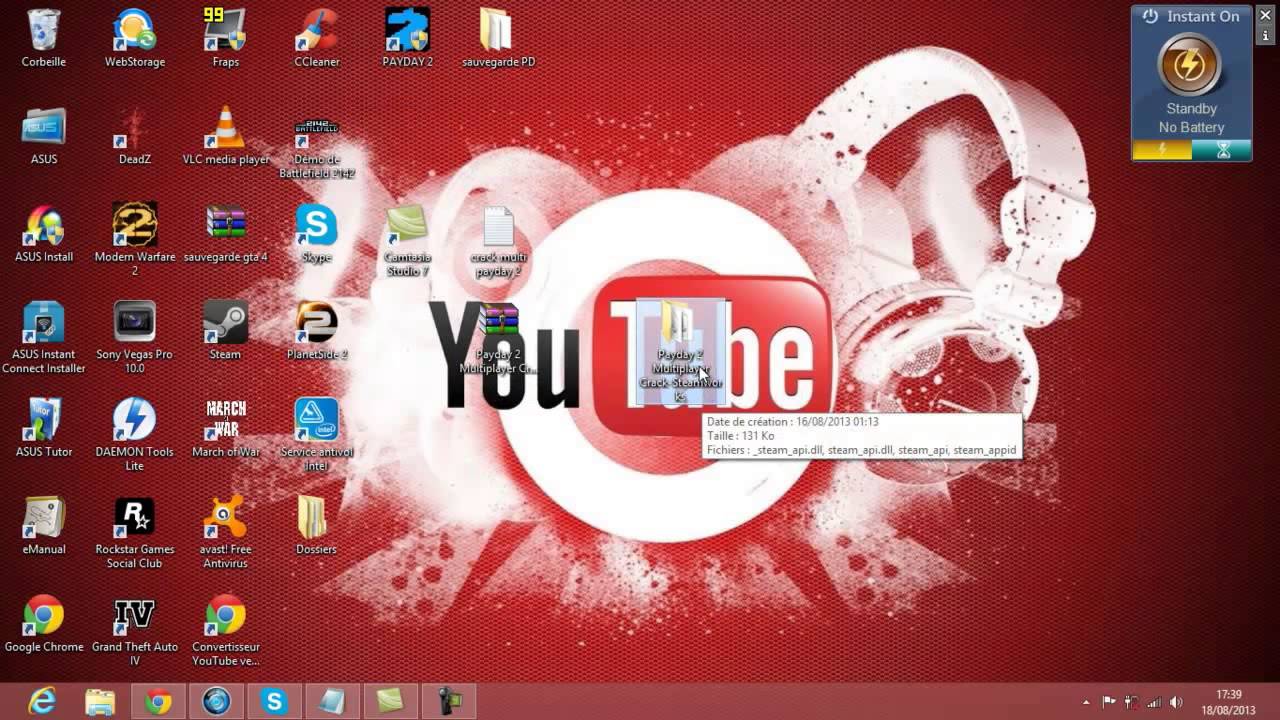Switch to the teal hourglass mode tab
Viewport: 1280px width, 720px height.
click(x=1222, y=150)
